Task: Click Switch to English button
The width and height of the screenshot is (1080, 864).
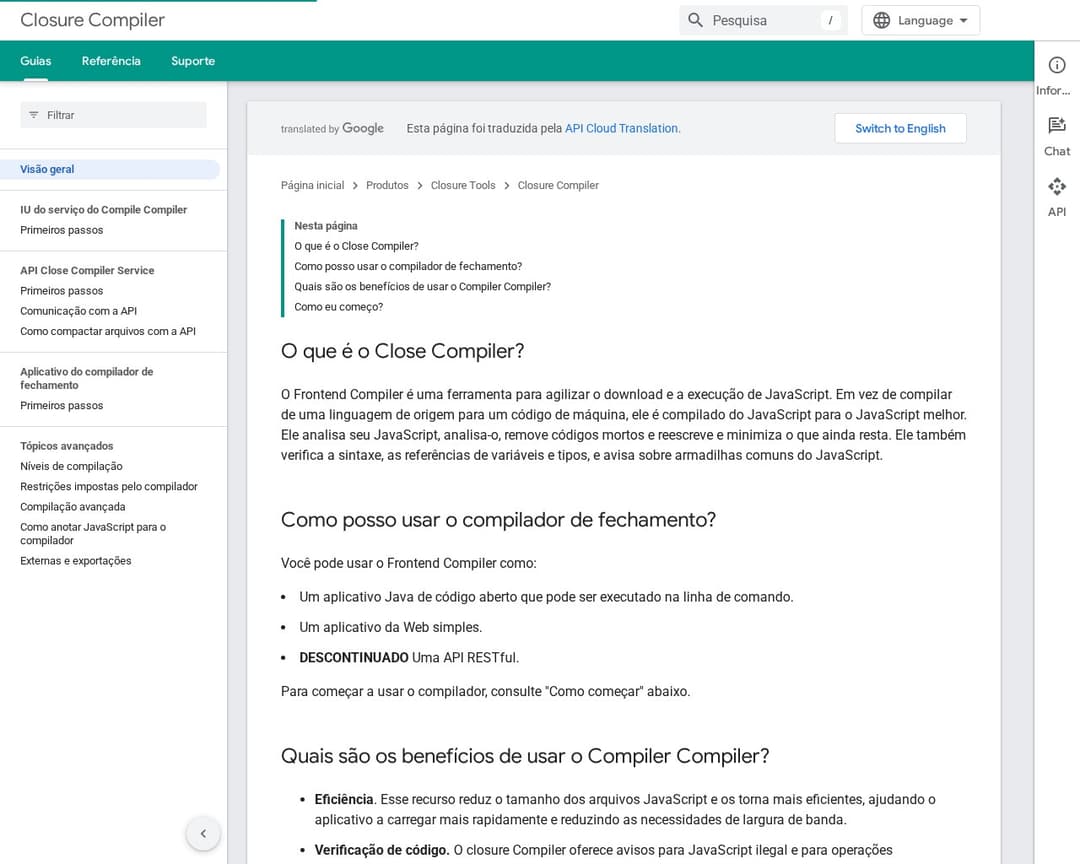Action: coord(900,128)
